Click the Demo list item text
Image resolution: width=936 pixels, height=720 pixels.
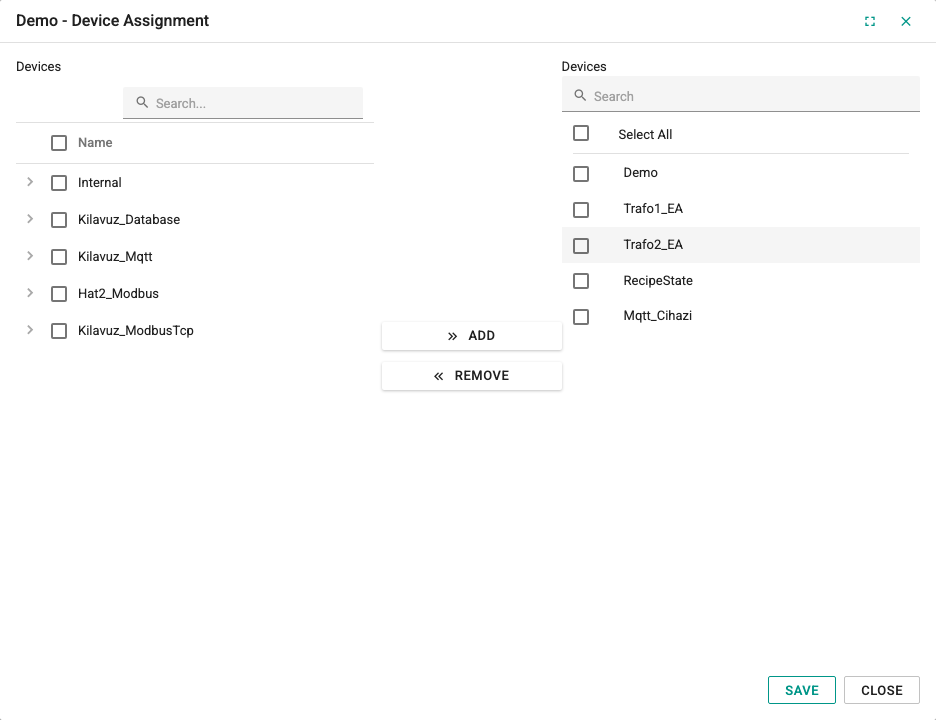(x=641, y=173)
